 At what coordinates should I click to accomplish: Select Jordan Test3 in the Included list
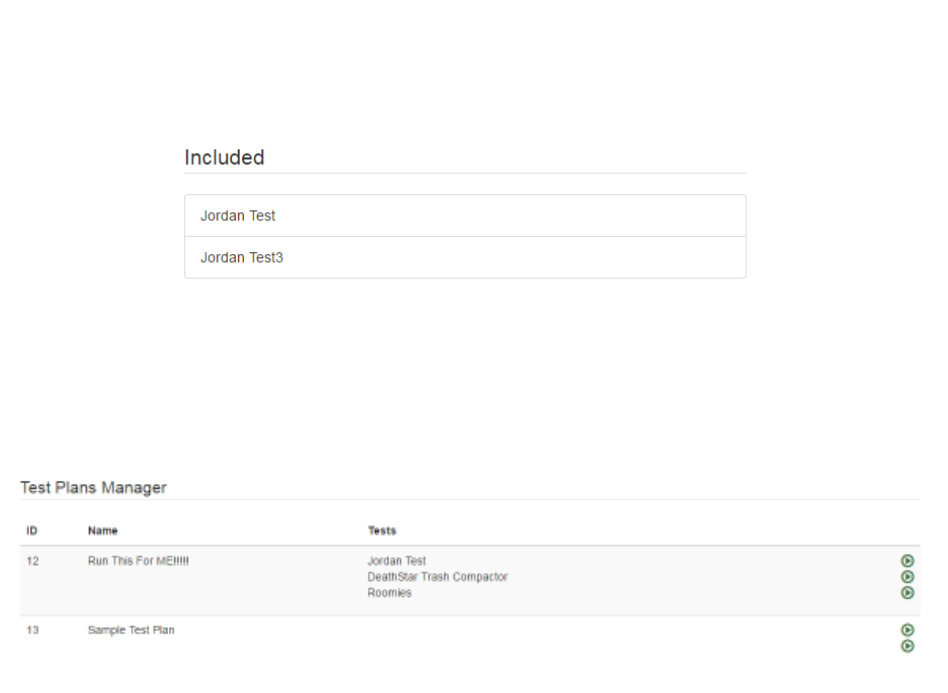(465, 258)
